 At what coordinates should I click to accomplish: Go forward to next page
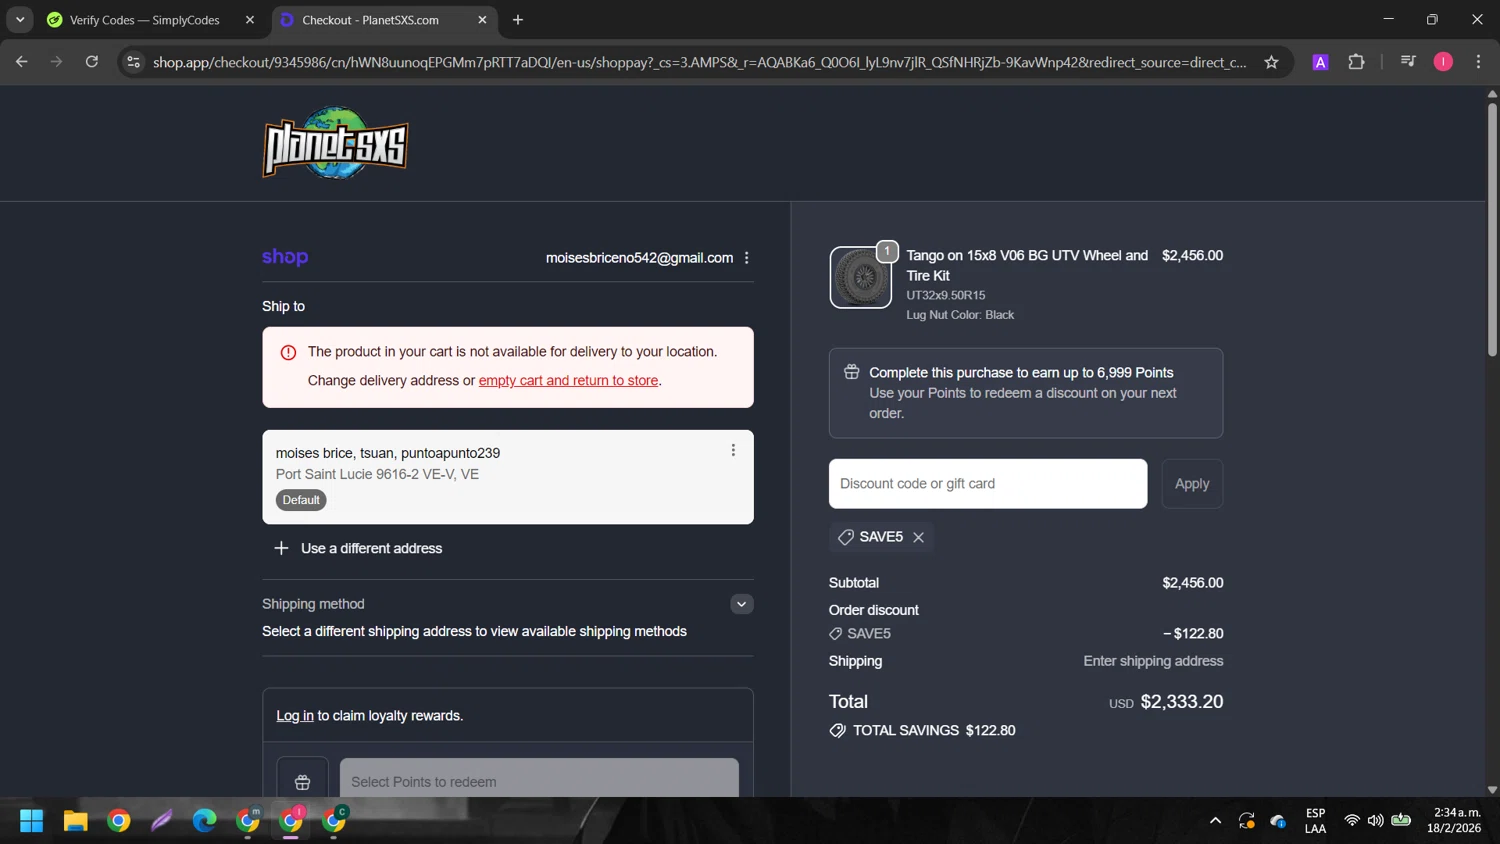56,62
